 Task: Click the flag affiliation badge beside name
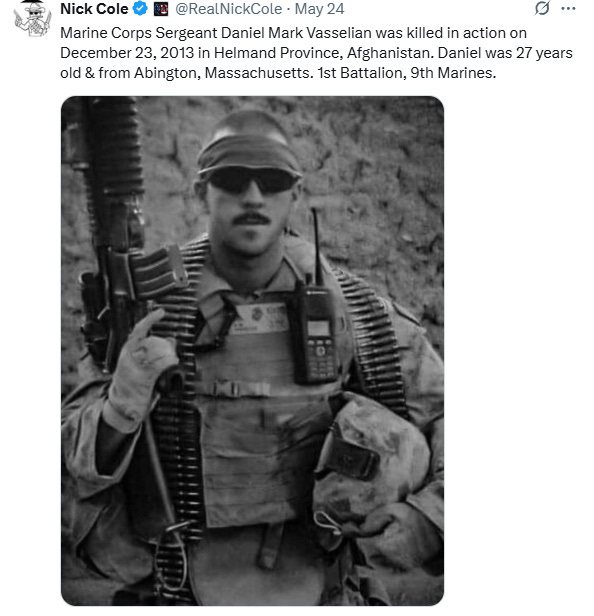161,9
